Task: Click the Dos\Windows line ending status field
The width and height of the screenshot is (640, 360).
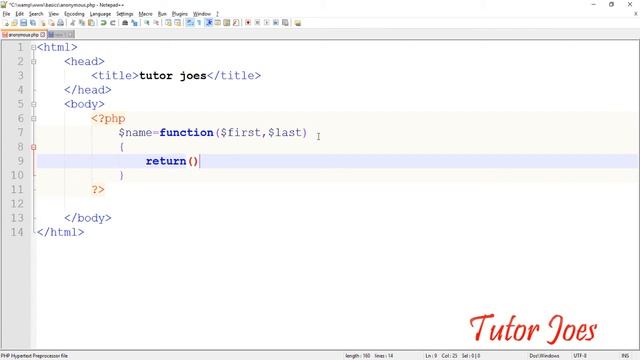Action: tap(544, 356)
